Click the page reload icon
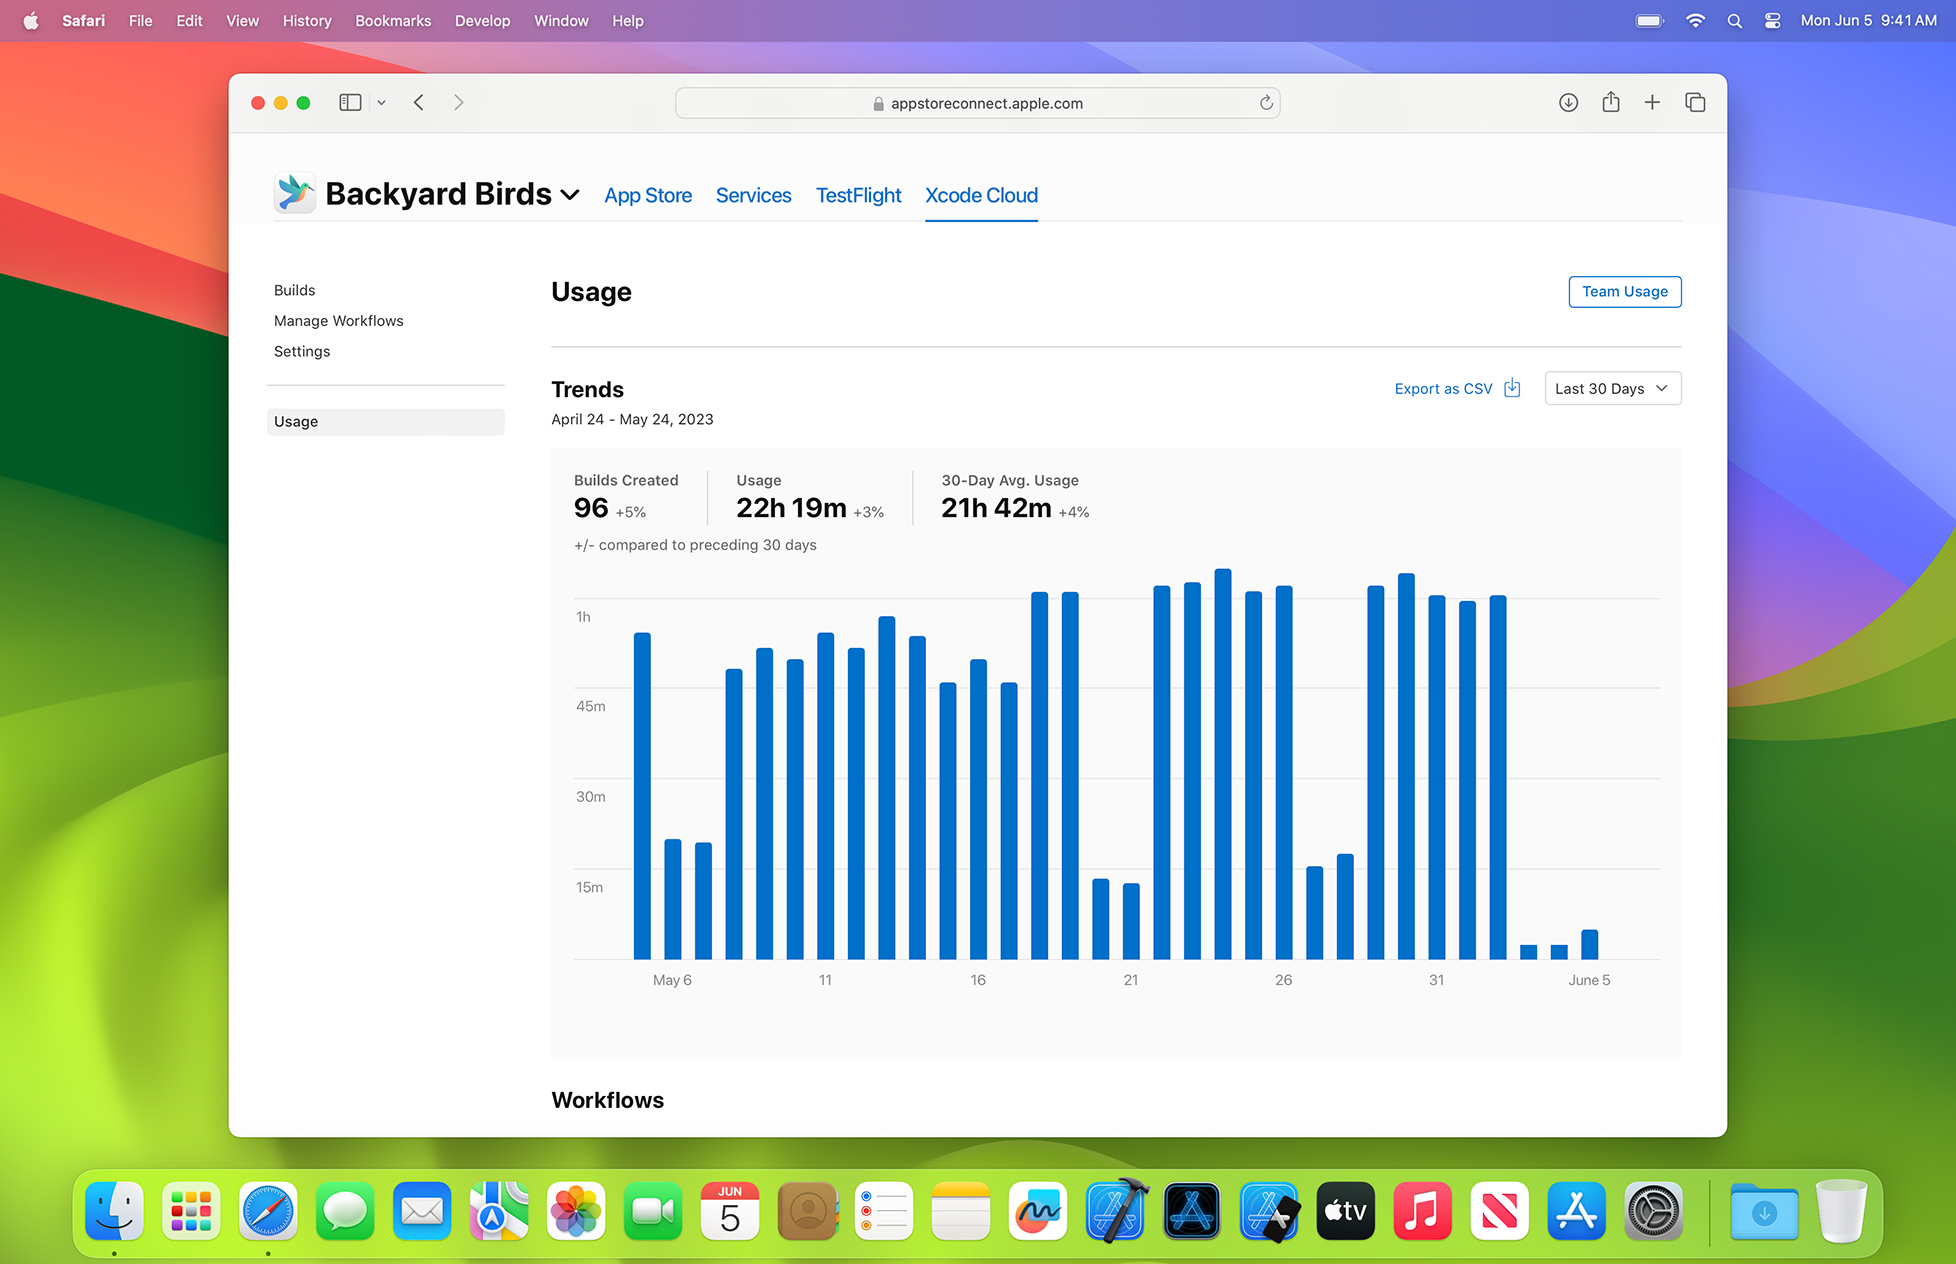This screenshot has height=1264, width=1956. (1266, 103)
